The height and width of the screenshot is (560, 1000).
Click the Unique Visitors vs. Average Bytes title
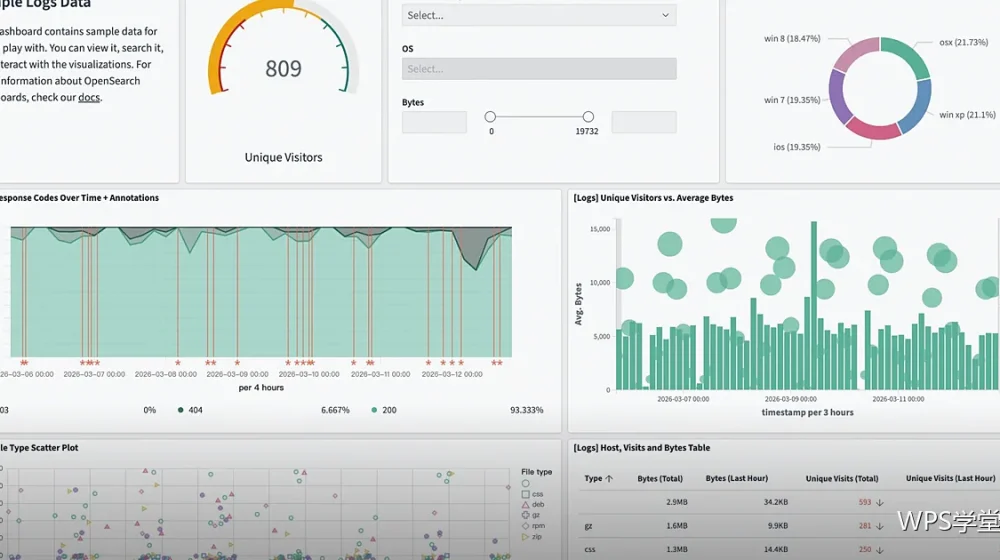coord(653,198)
